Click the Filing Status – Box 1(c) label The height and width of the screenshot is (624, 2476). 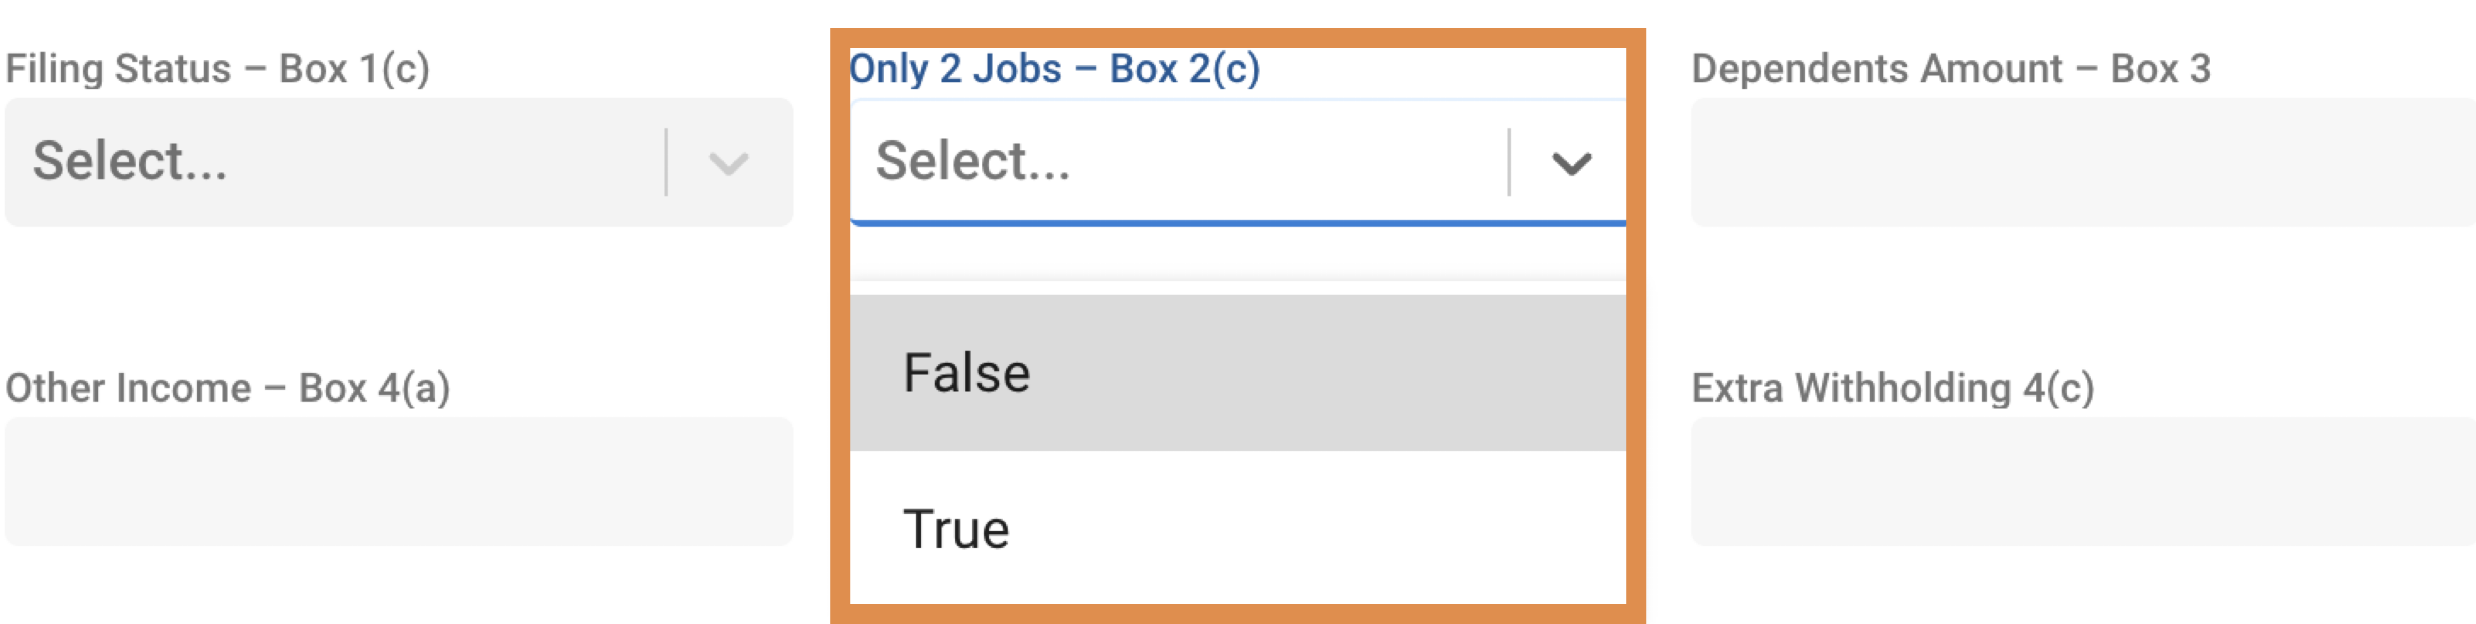pyautogui.click(x=217, y=69)
